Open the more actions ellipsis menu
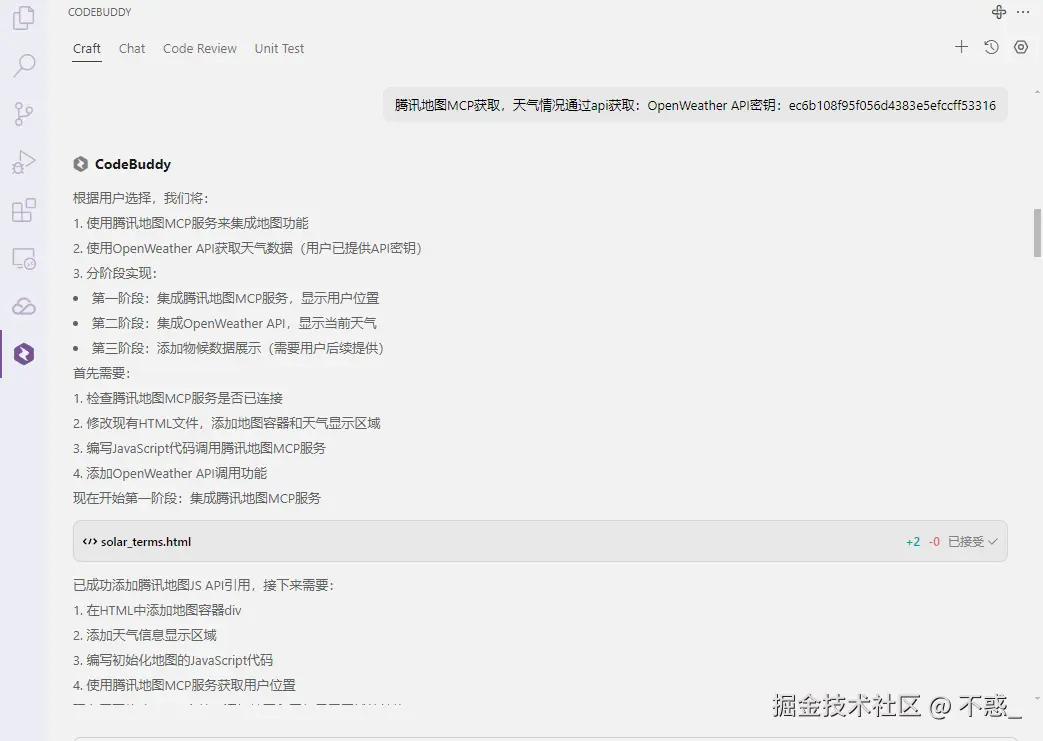Viewport: 1043px width, 741px height. pyautogui.click(x=1023, y=12)
